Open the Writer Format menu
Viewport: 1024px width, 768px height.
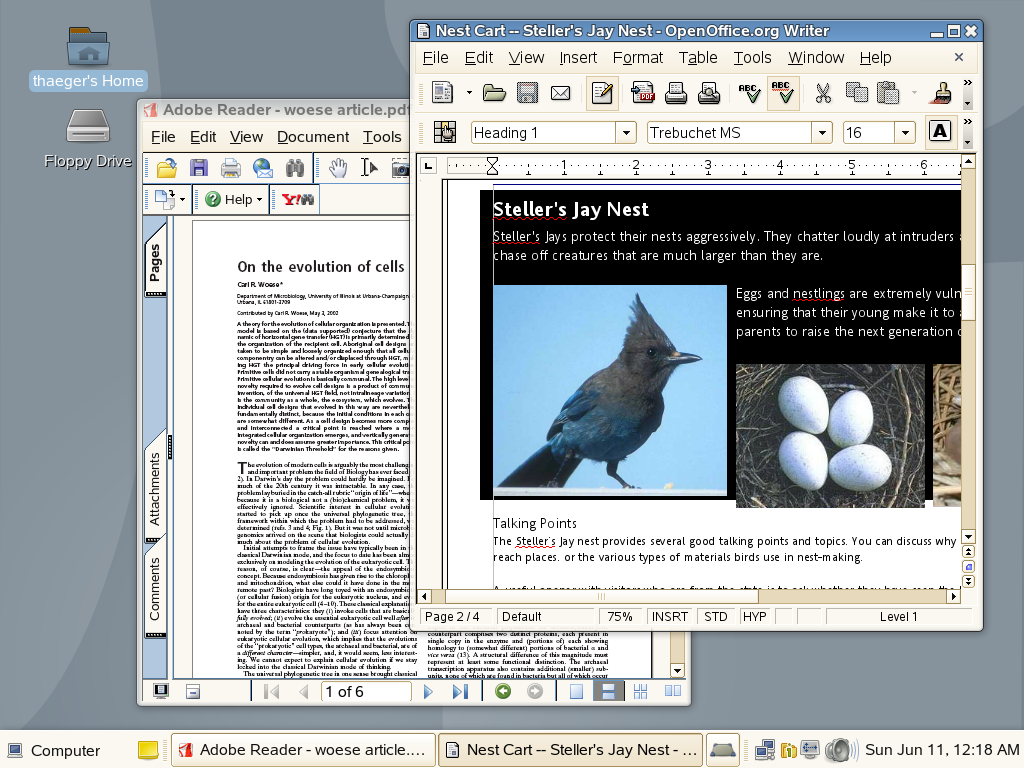(637, 58)
